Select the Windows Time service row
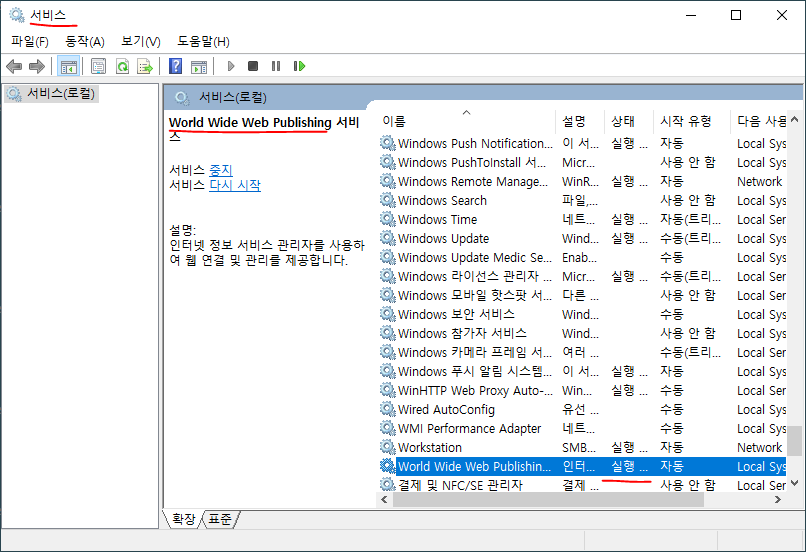 pos(582,219)
